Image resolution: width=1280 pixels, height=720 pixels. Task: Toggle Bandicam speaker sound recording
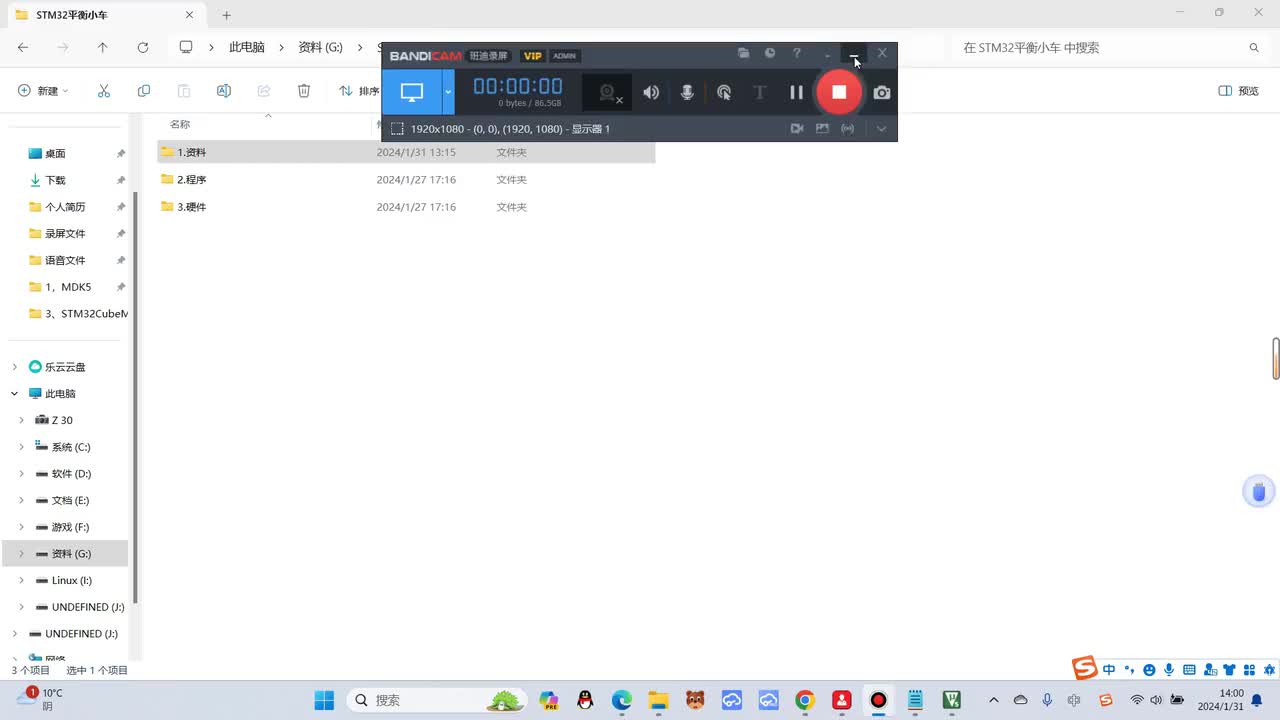[x=651, y=92]
